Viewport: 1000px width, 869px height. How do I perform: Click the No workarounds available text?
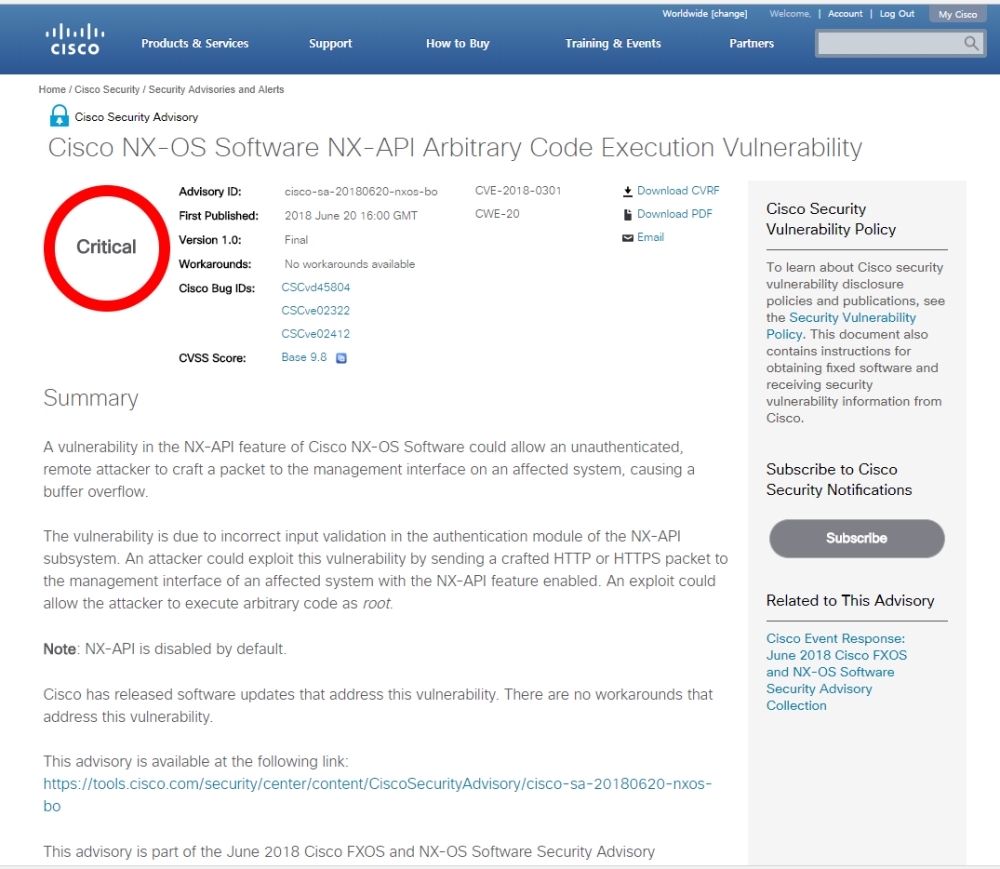click(349, 264)
